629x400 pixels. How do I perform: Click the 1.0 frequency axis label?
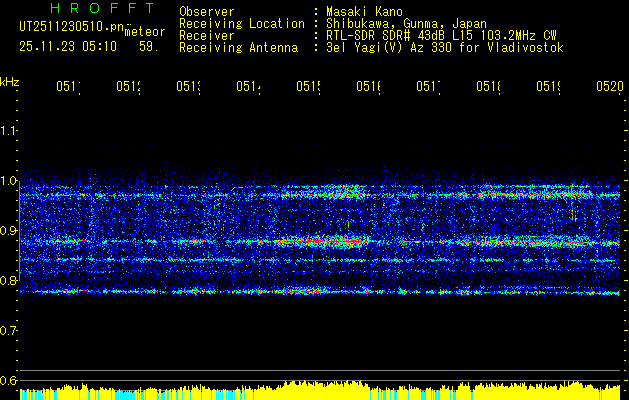[8, 181]
